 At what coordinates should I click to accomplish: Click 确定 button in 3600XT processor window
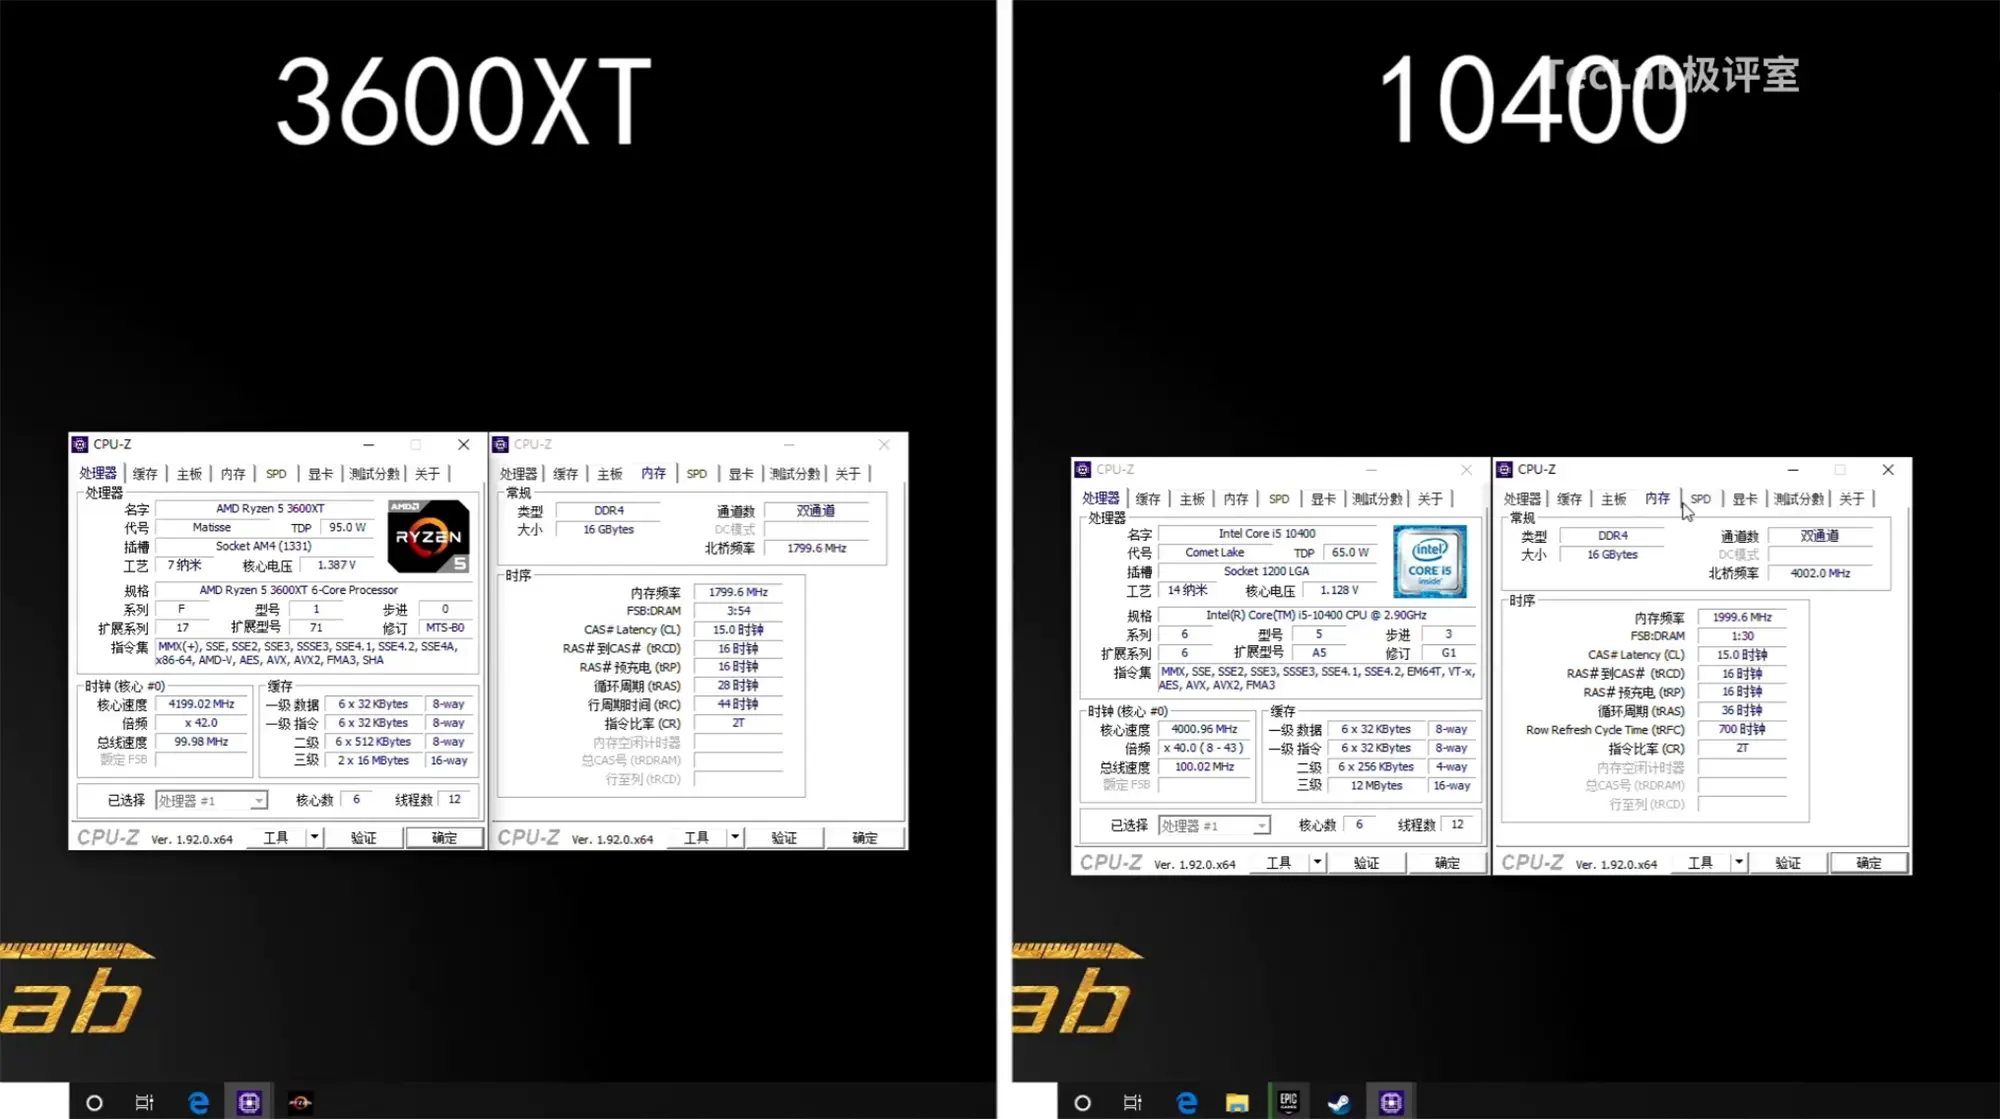(445, 837)
